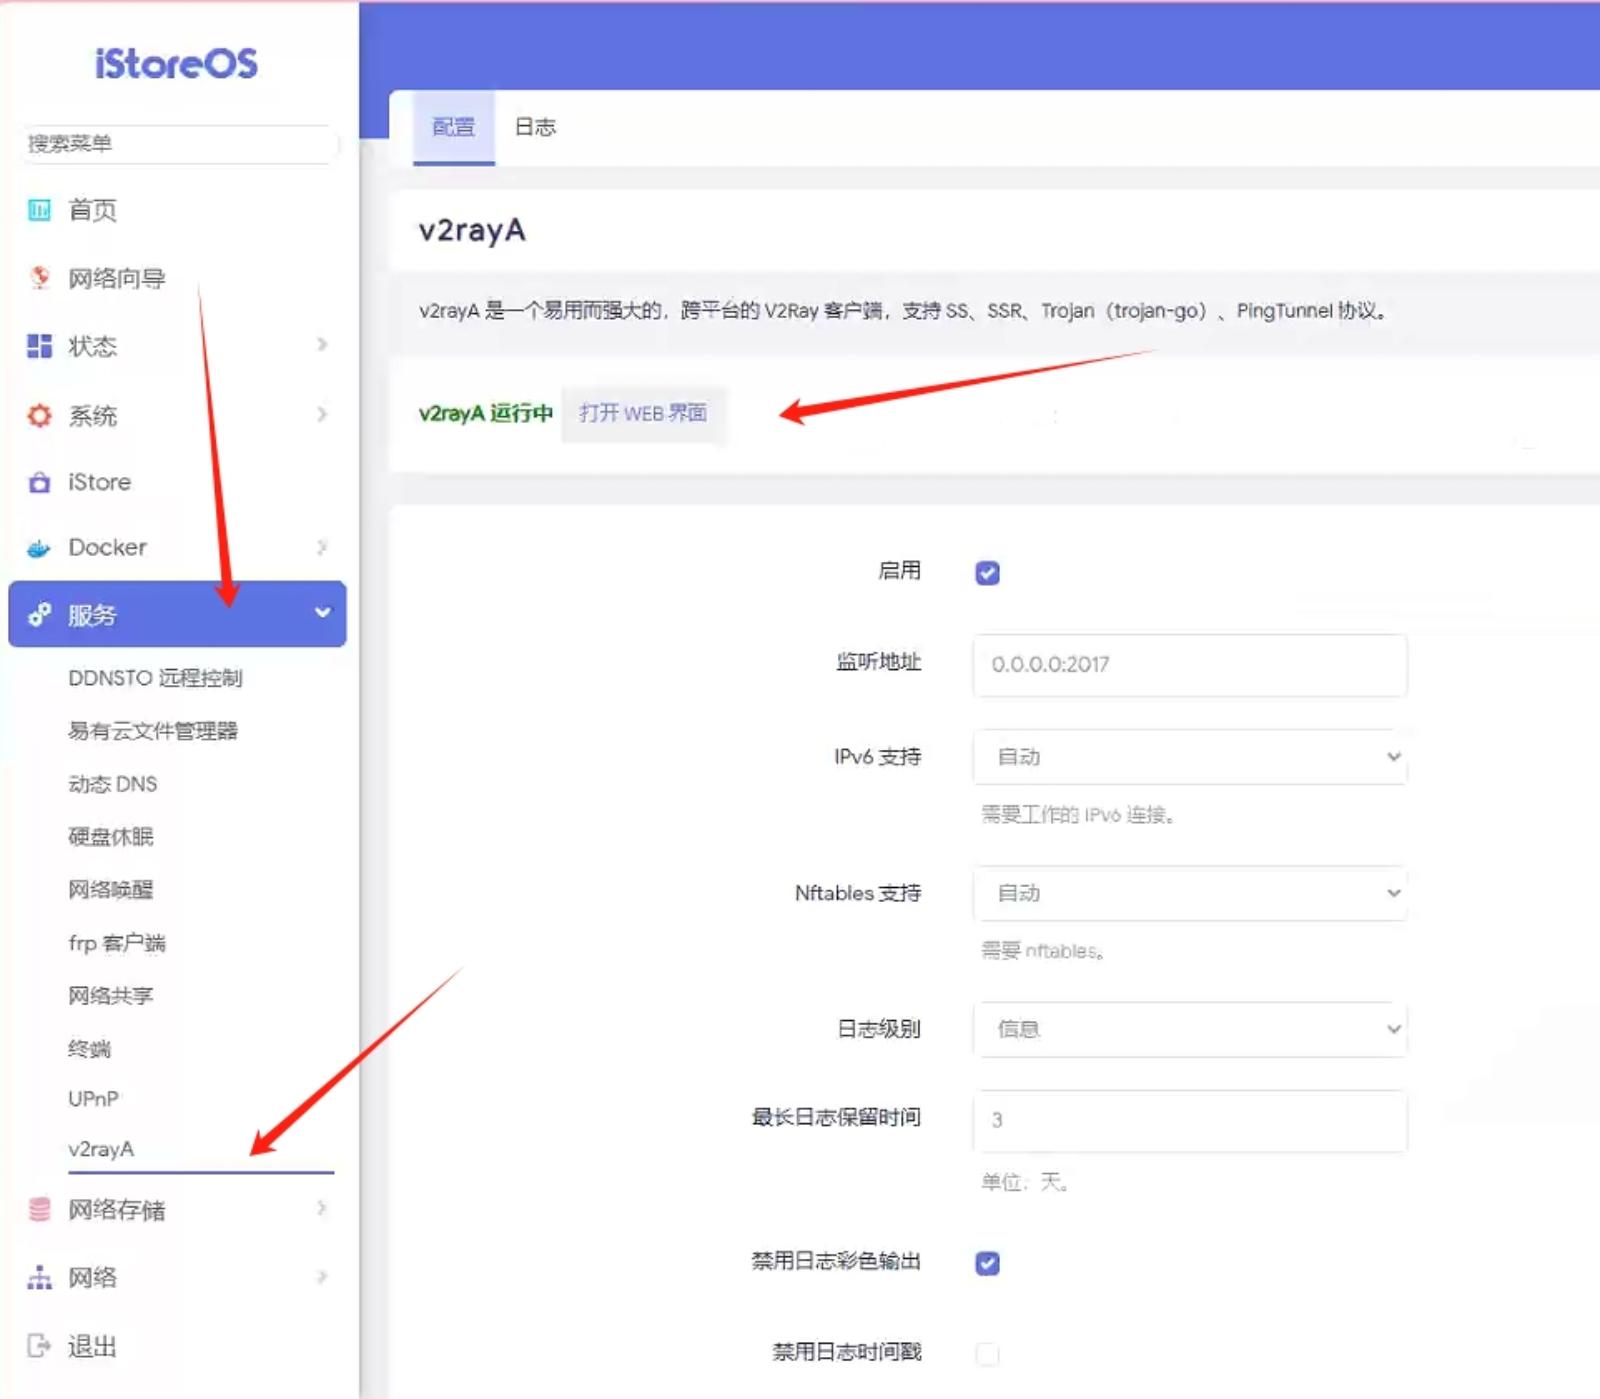
Task: Open the iStore app store icon
Action: 39,482
